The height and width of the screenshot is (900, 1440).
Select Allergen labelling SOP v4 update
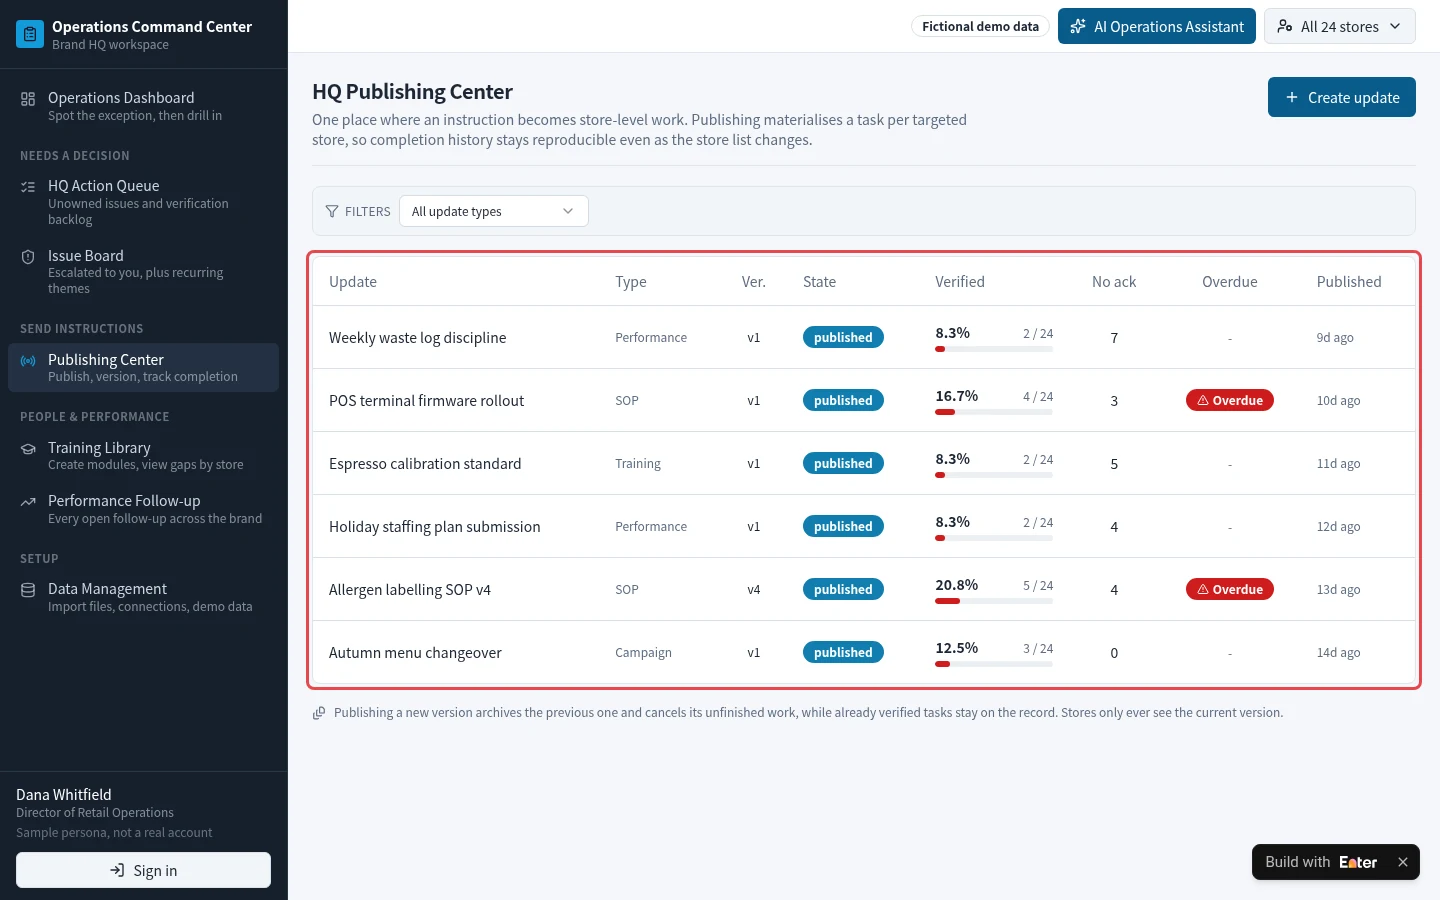(x=864, y=589)
